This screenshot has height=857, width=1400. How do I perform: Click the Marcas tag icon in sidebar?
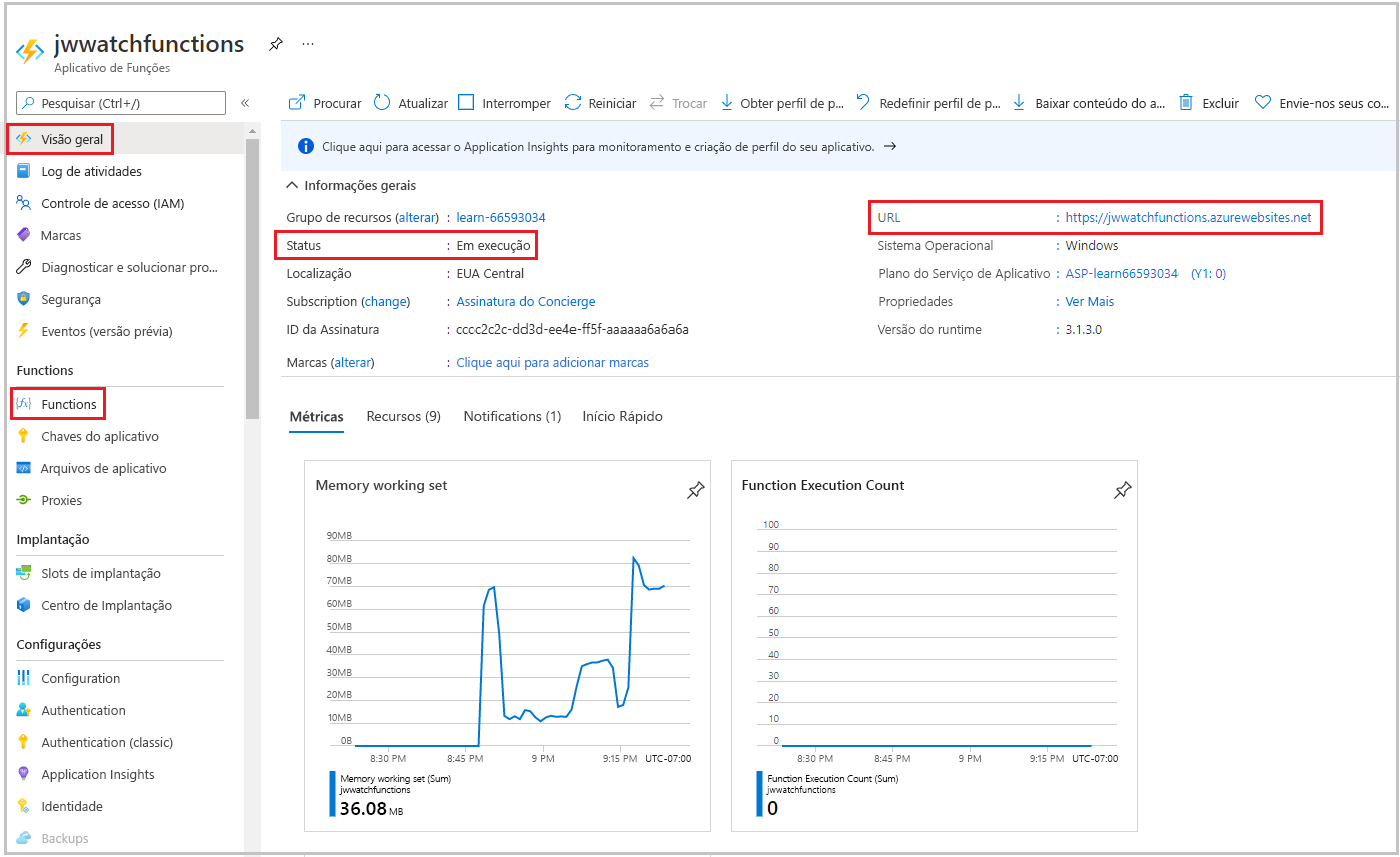click(x=24, y=235)
